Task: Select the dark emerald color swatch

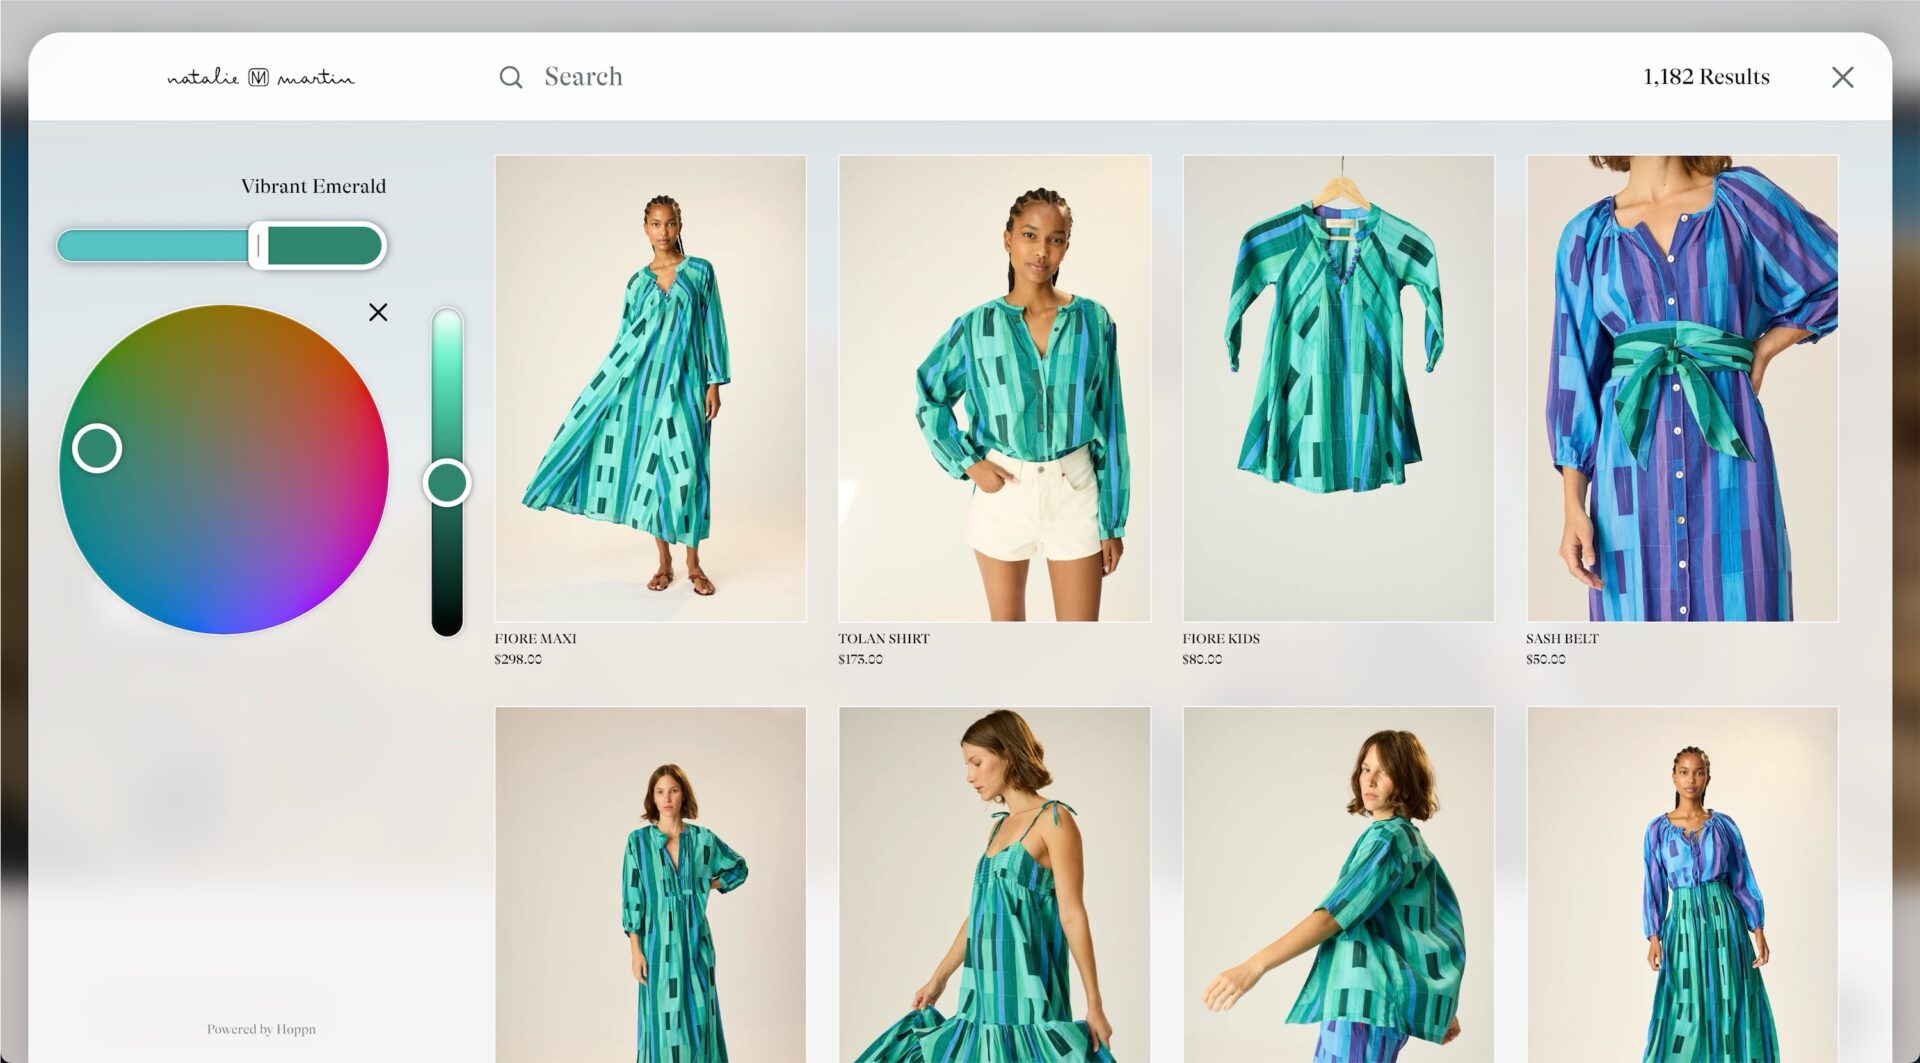Action: coord(325,245)
